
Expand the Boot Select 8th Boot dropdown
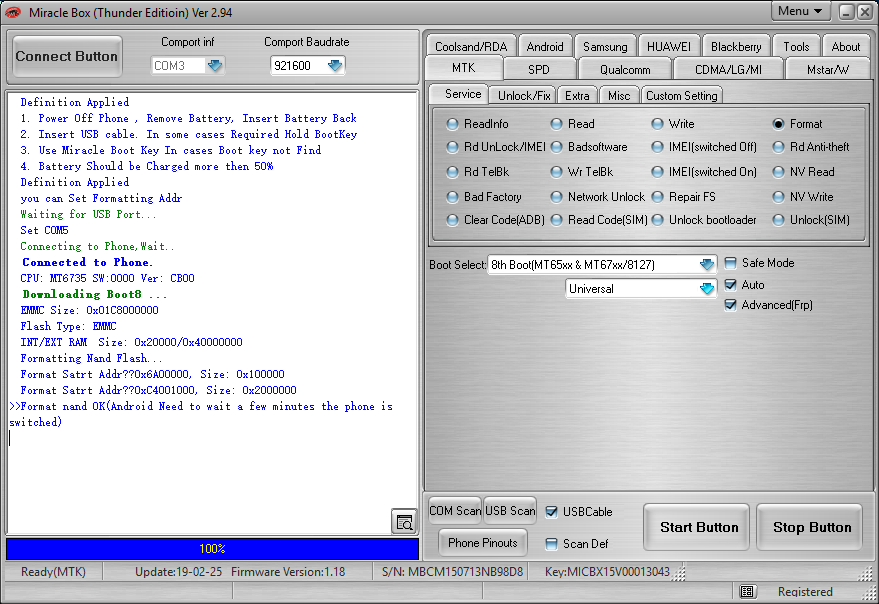coord(707,264)
